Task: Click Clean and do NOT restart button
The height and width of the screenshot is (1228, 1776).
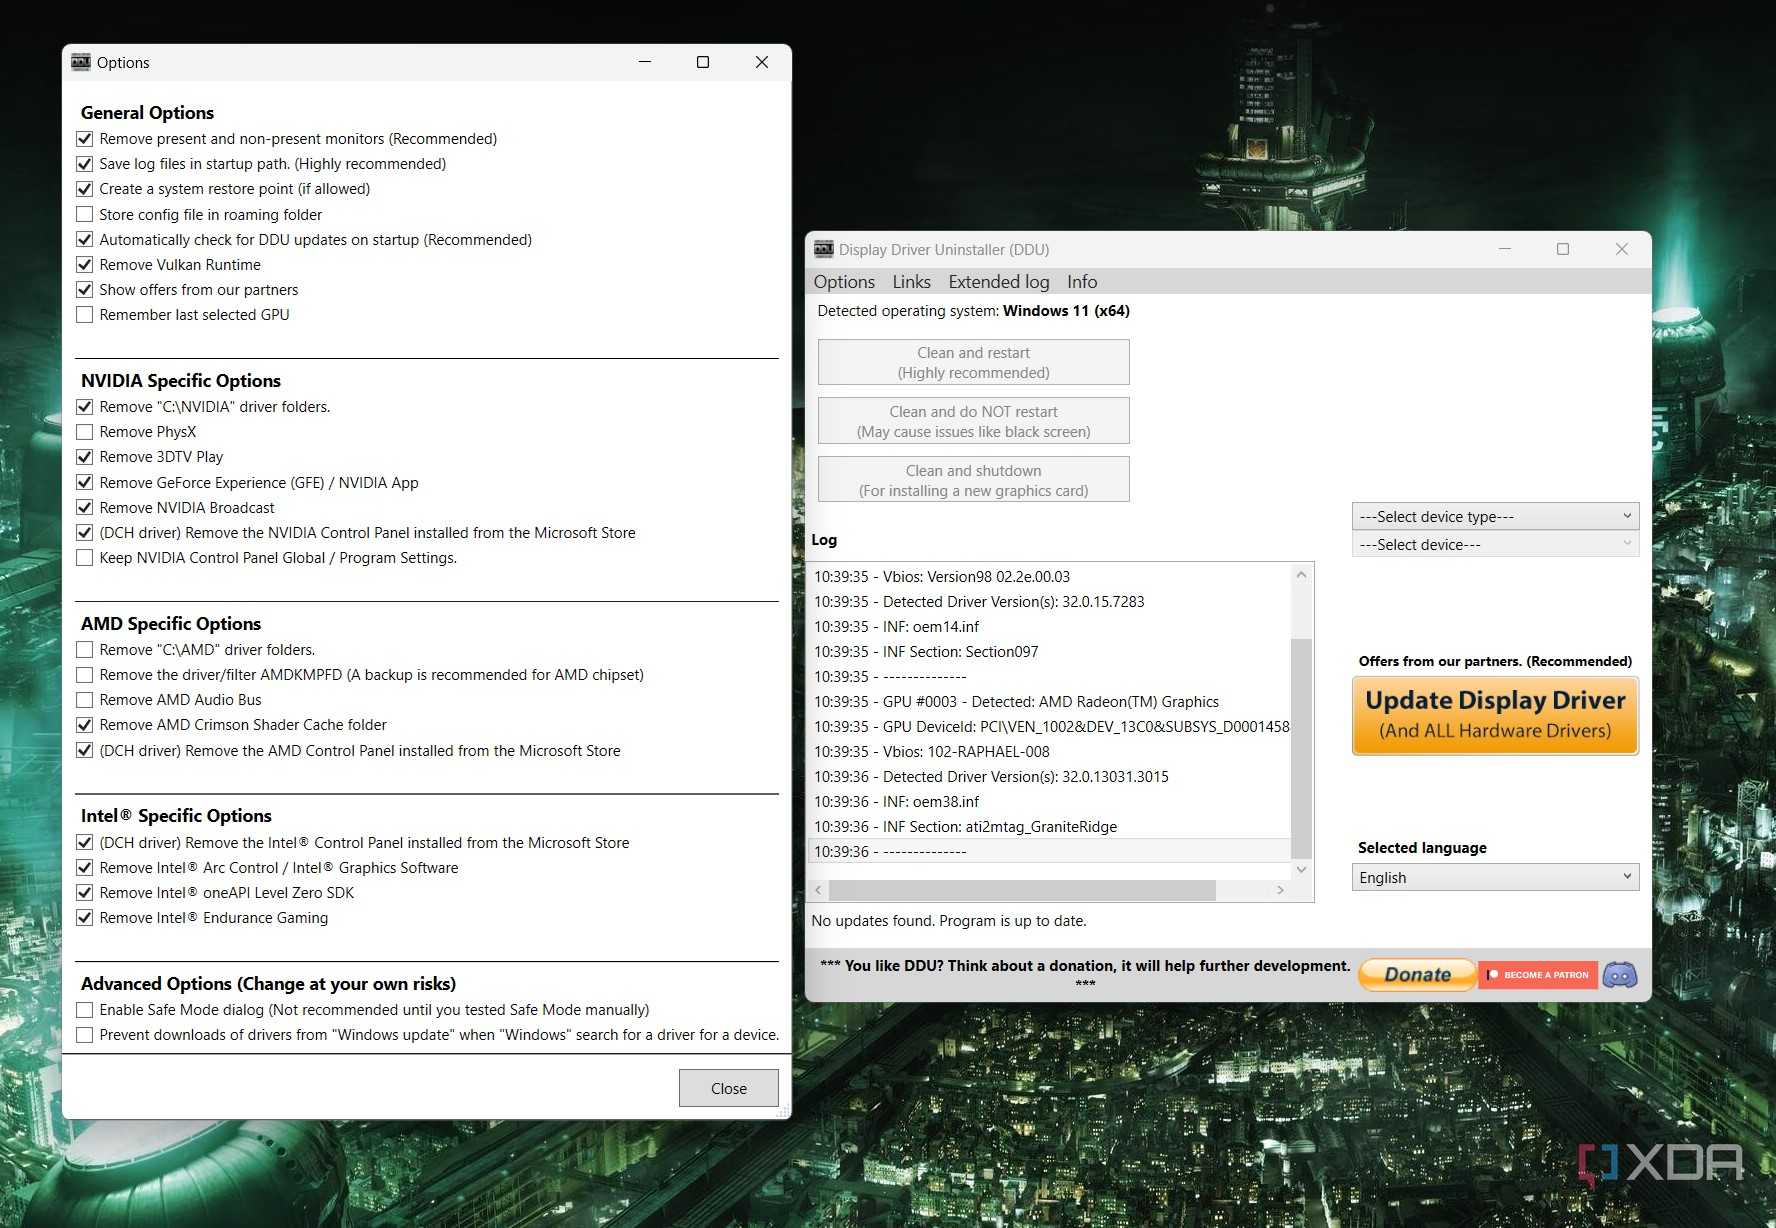Action: (973, 421)
